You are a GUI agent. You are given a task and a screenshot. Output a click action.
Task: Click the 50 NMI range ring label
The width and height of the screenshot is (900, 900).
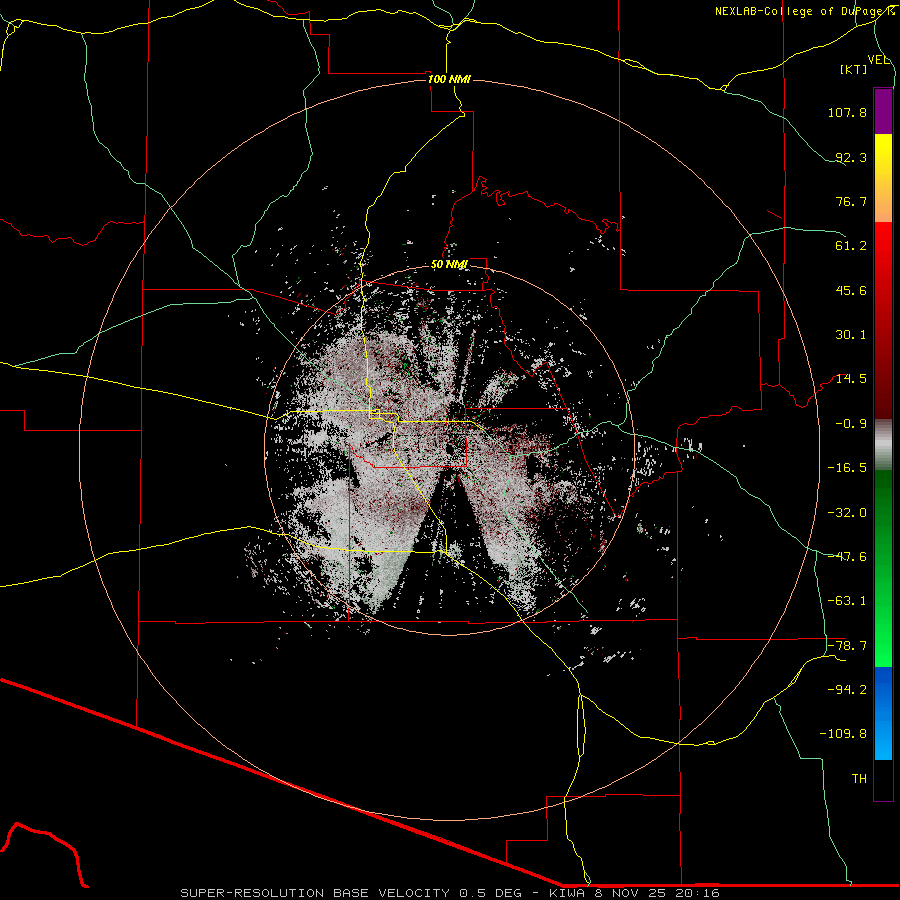click(449, 265)
